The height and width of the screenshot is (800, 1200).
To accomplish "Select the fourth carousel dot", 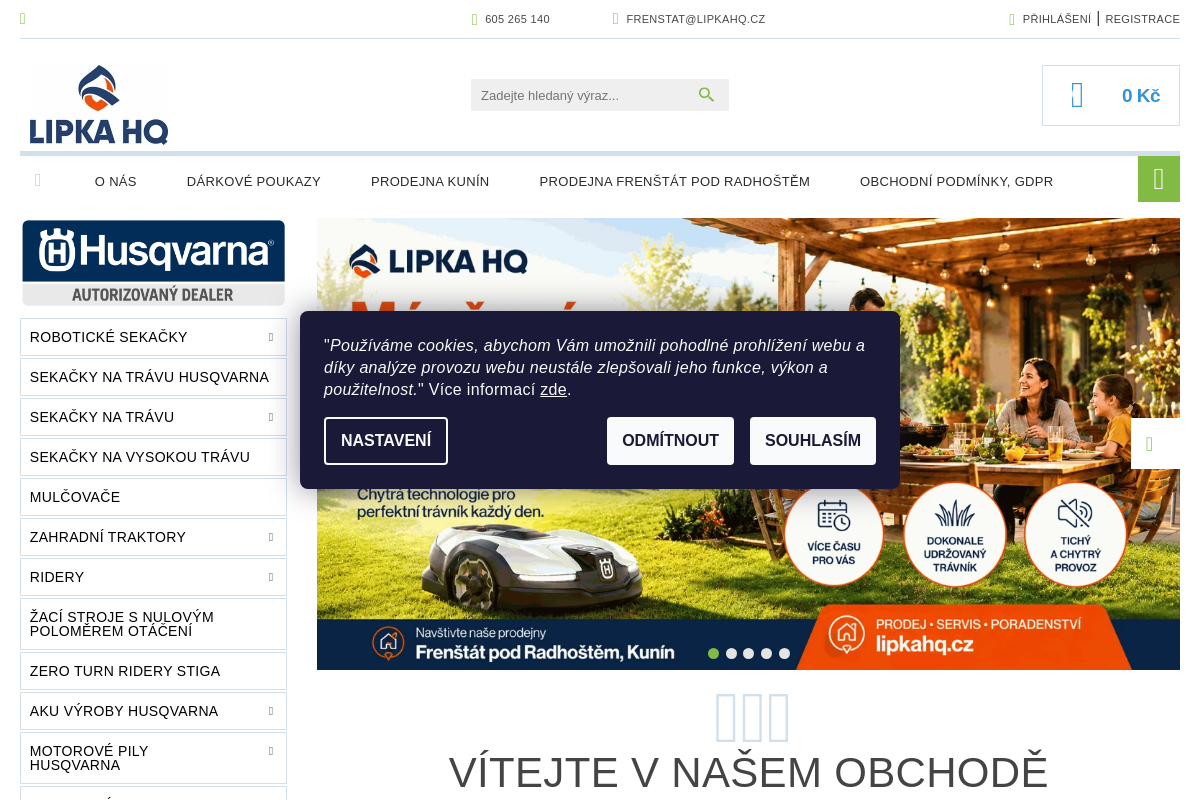I will pos(766,653).
